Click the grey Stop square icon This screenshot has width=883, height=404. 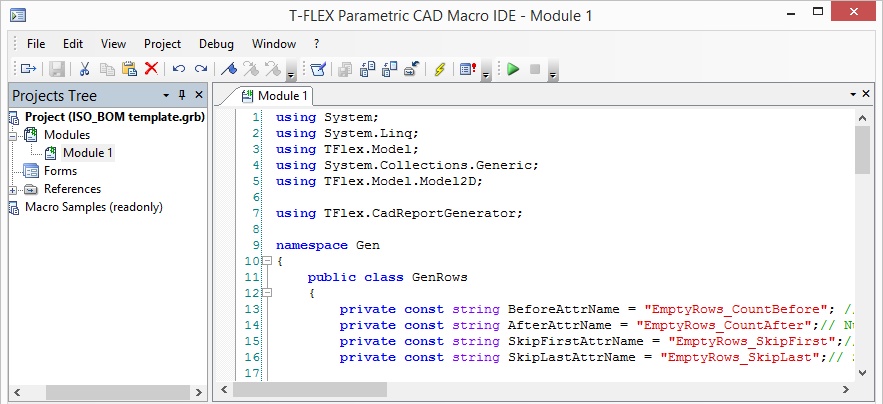(535, 69)
